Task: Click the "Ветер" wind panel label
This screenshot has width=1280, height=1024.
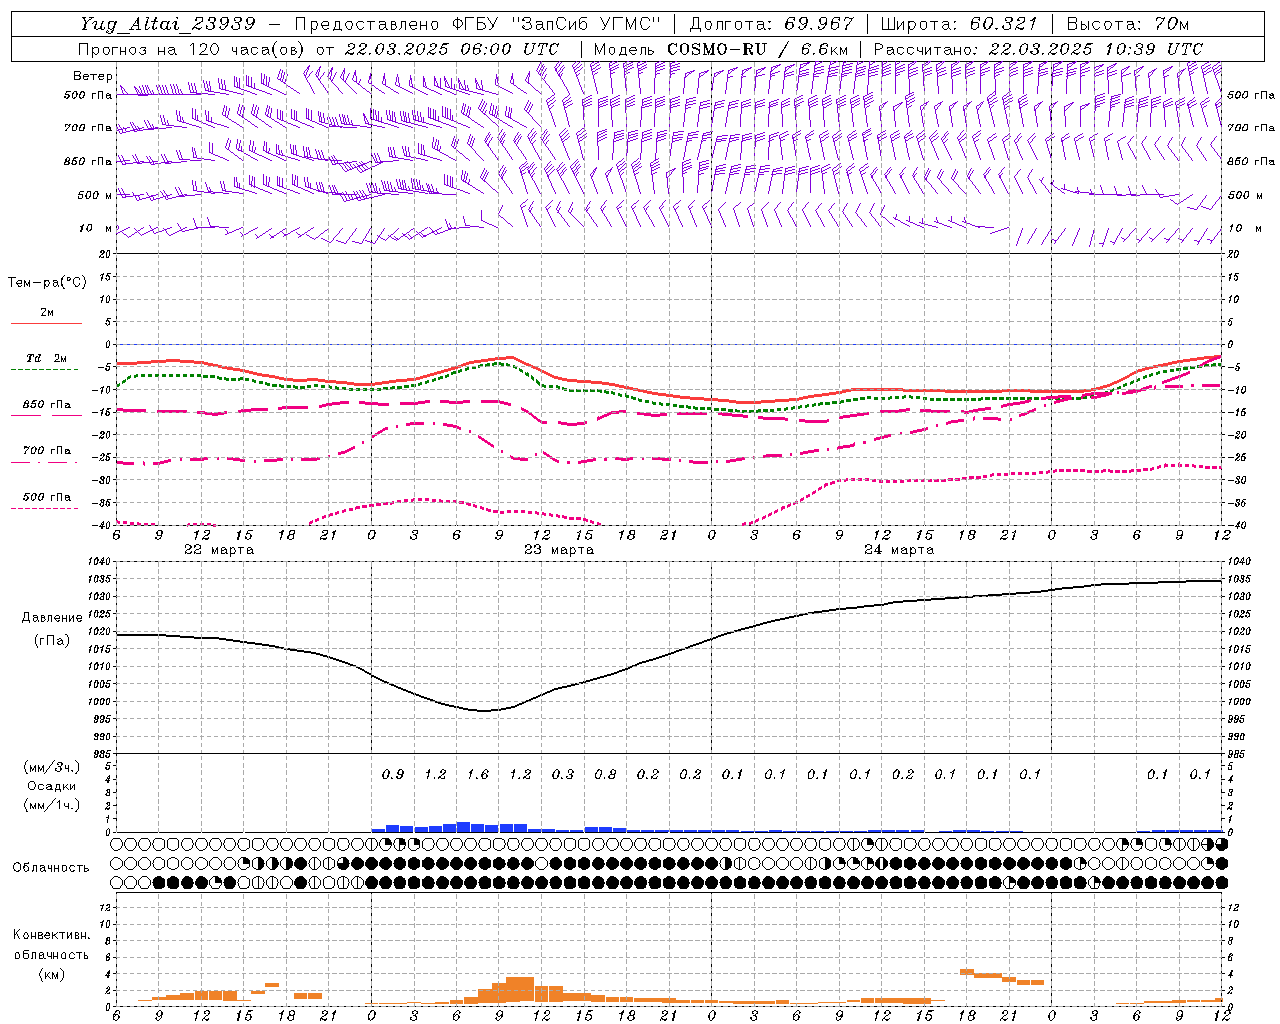Action: tap(92, 76)
